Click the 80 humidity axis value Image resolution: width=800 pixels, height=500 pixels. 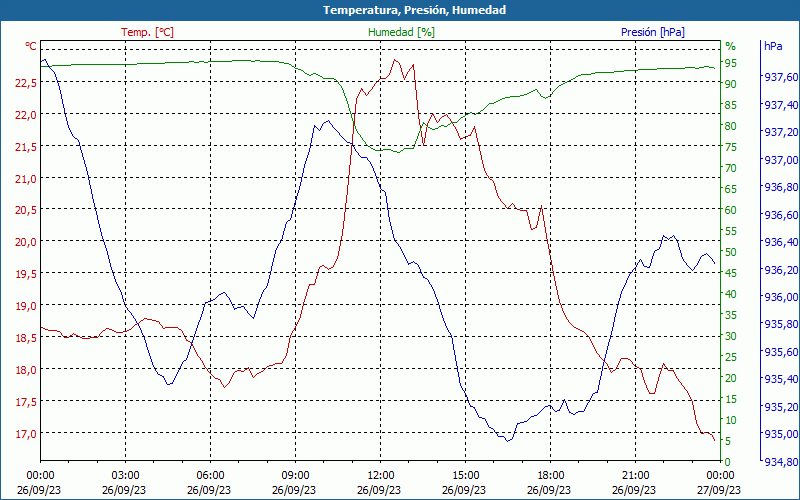[731, 126]
